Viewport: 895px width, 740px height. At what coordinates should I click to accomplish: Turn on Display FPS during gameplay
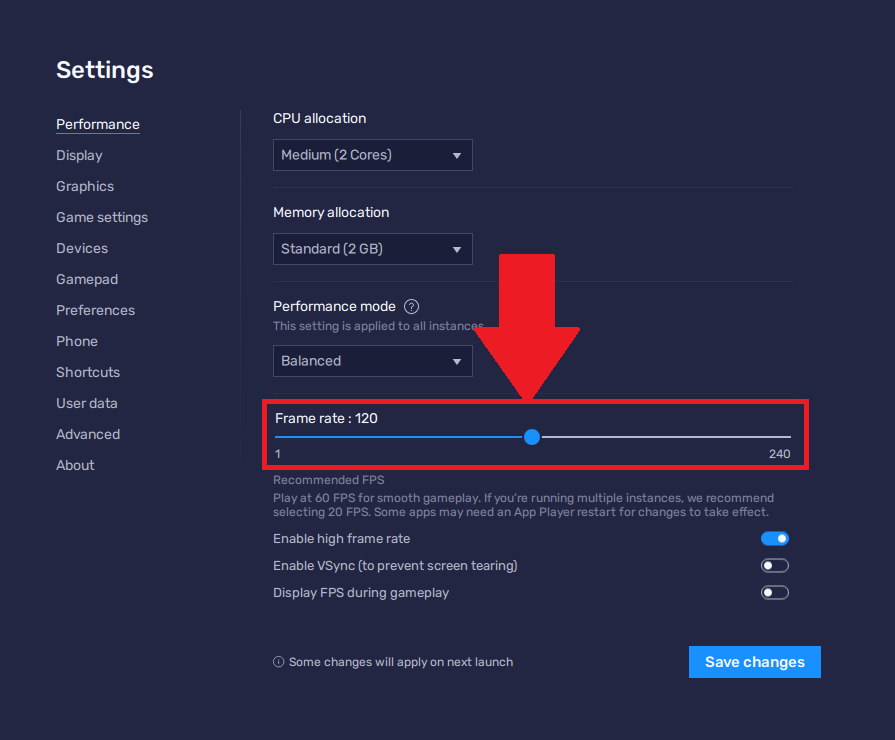pos(775,593)
